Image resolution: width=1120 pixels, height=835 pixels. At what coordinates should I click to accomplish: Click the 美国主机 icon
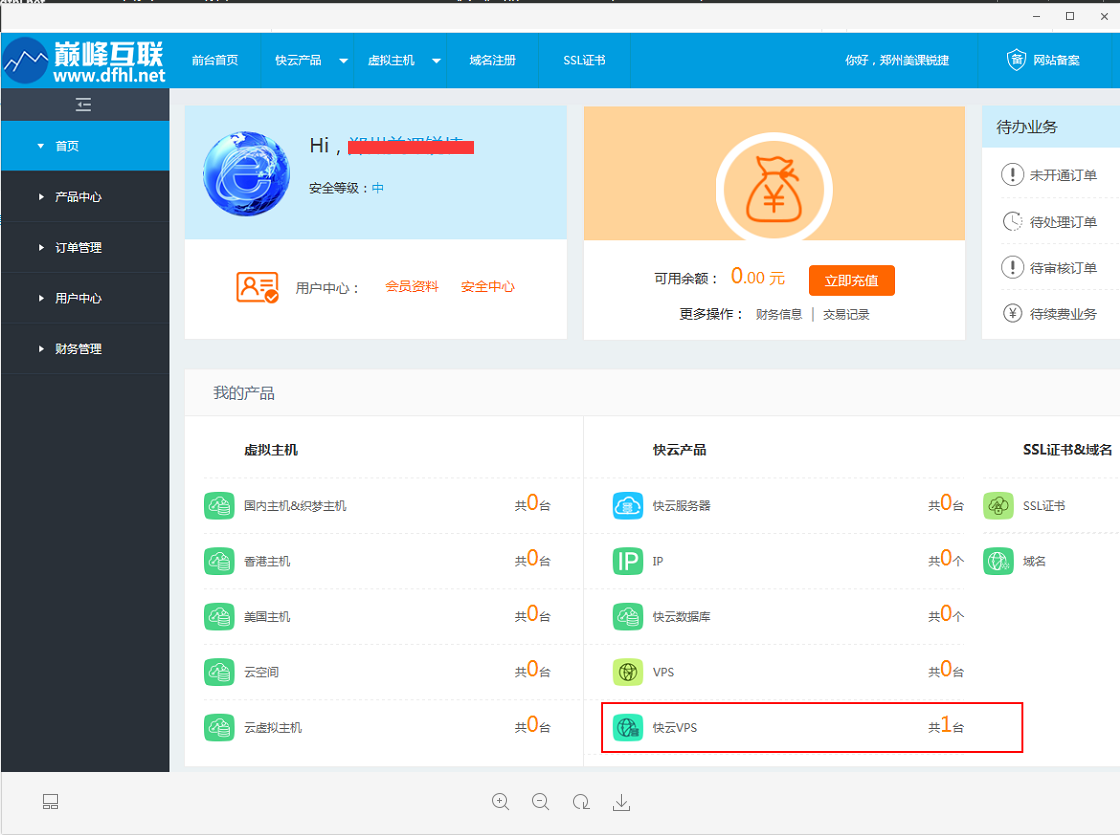click(x=219, y=616)
